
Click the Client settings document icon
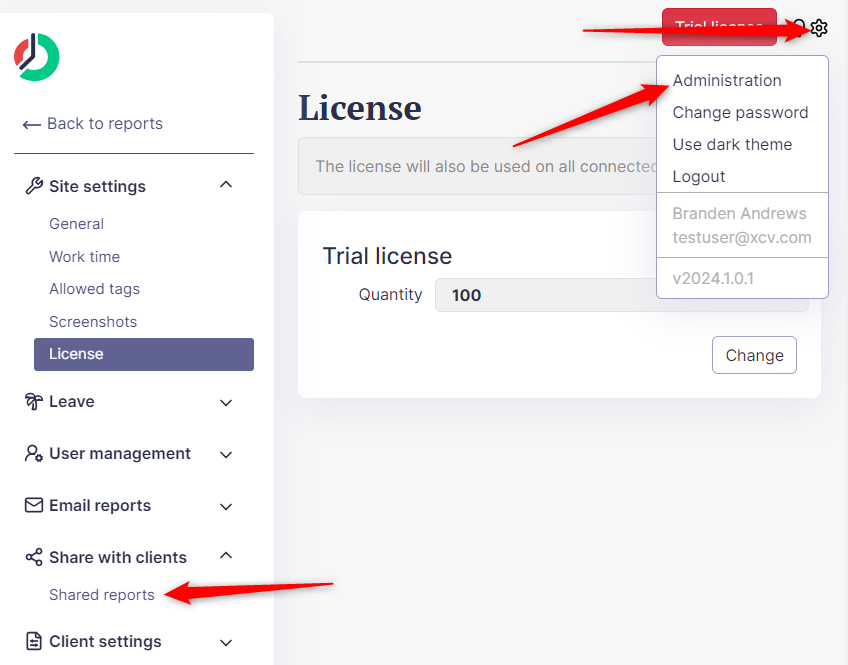(33, 642)
